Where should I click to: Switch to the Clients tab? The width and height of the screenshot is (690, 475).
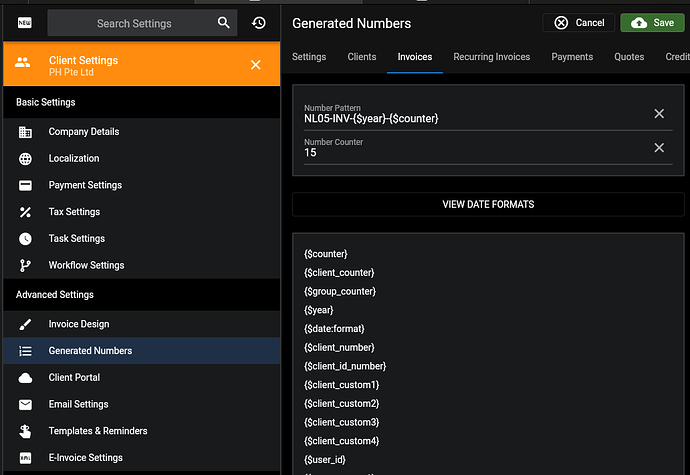[x=362, y=57]
